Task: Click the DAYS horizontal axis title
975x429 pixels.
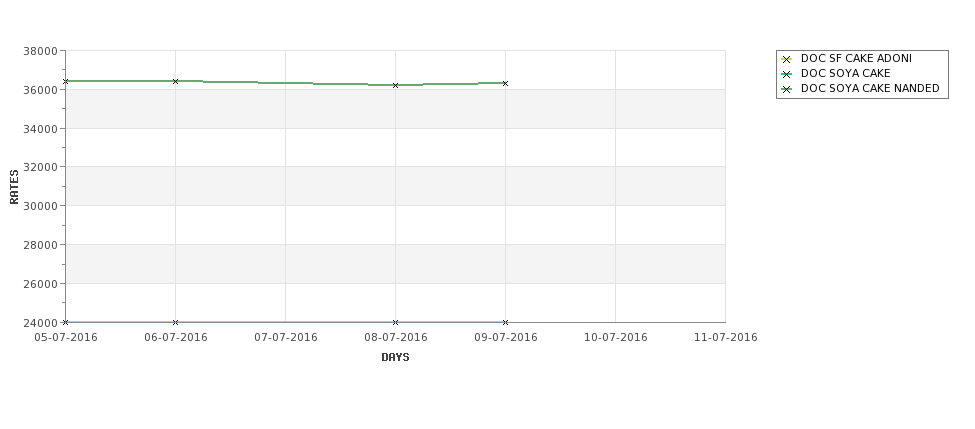Action: (x=395, y=358)
